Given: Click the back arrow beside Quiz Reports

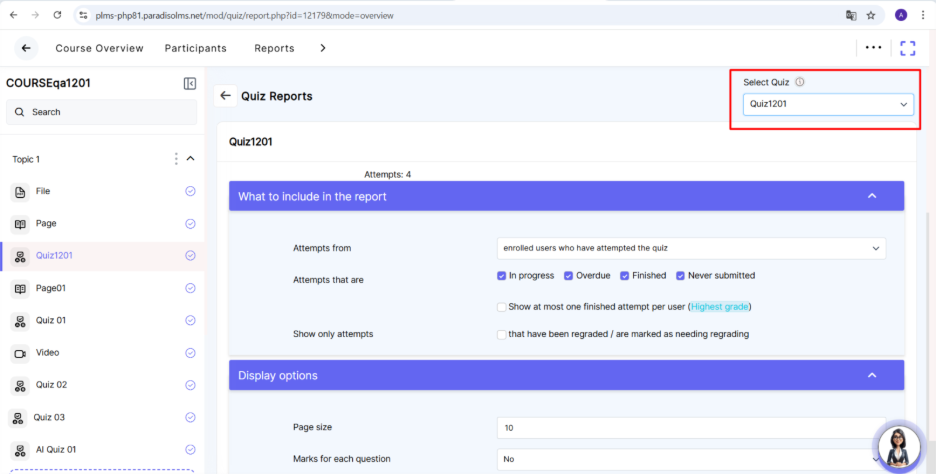Looking at the screenshot, I should tap(226, 96).
